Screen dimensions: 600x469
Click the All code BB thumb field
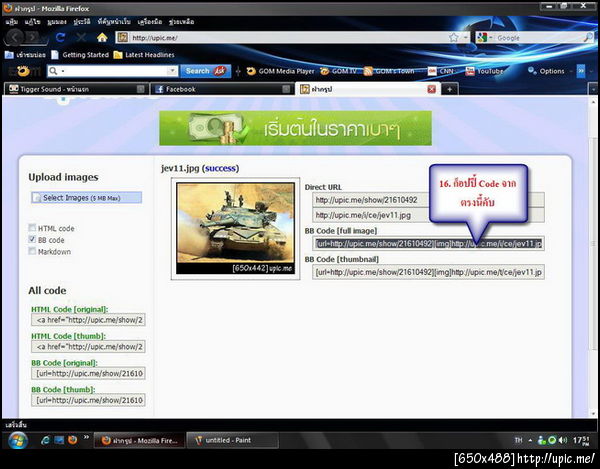click(88, 400)
